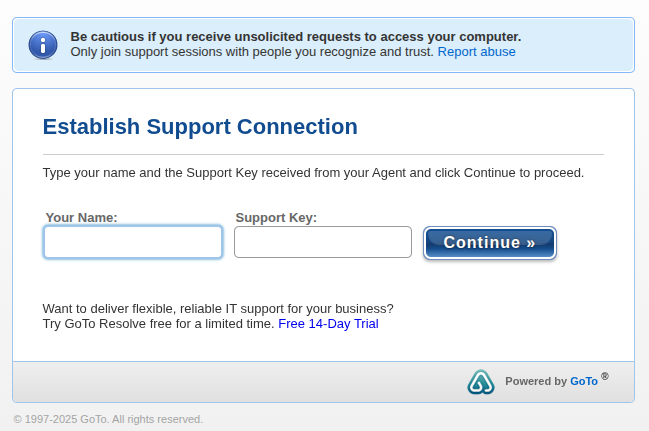Image resolution: width=649 pixels, height=431 pixels.
Task: Click the horizontal divider below the heading
Action: click(323, 154)
